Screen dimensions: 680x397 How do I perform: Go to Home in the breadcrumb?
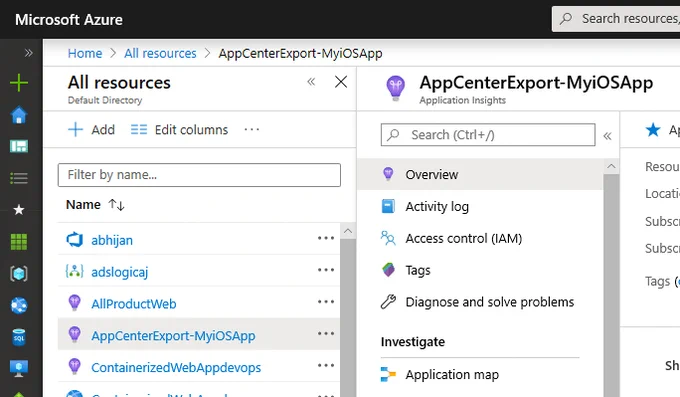pyautogui.click(x=85, y=53)
